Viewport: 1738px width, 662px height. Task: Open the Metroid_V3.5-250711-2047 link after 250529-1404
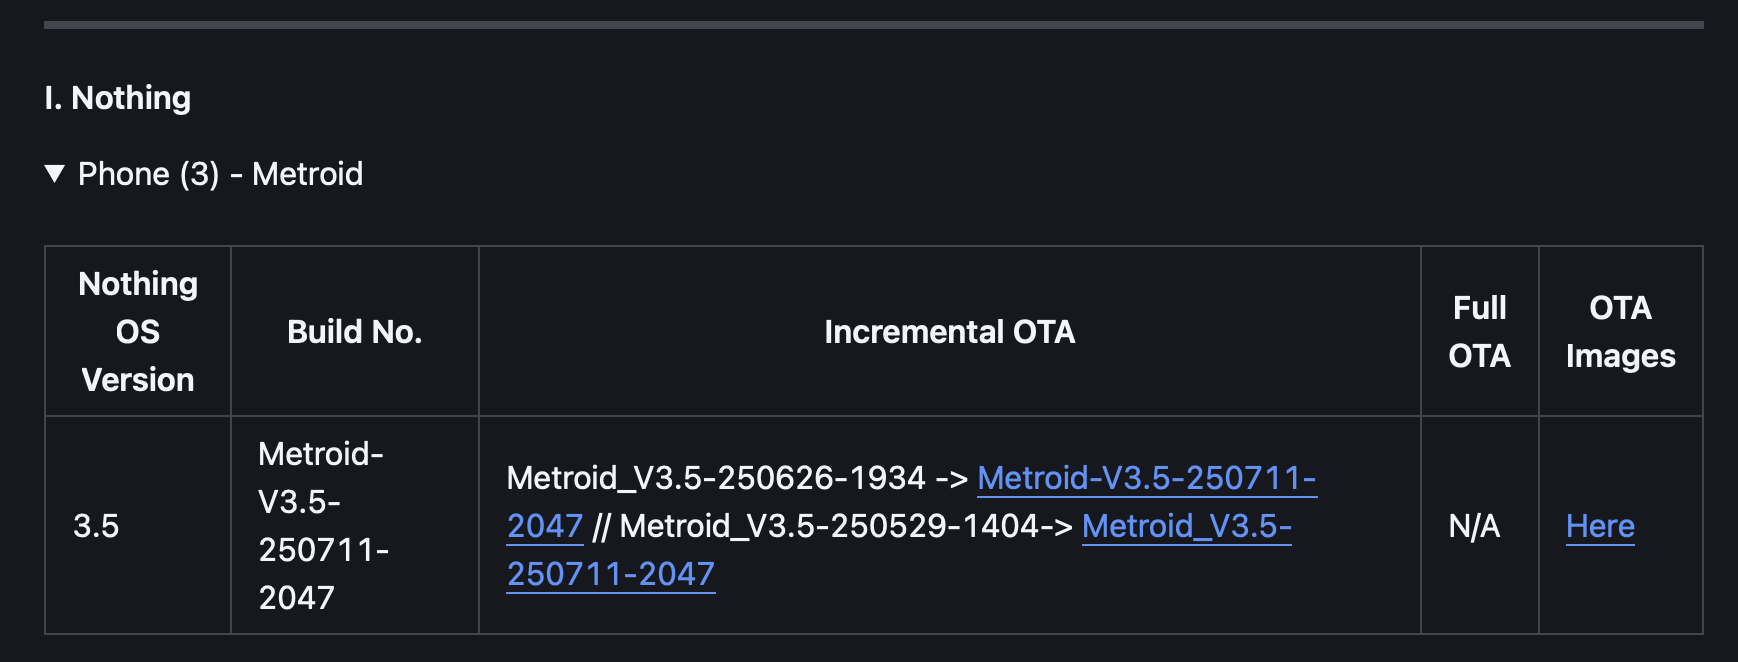[1186, 526]
